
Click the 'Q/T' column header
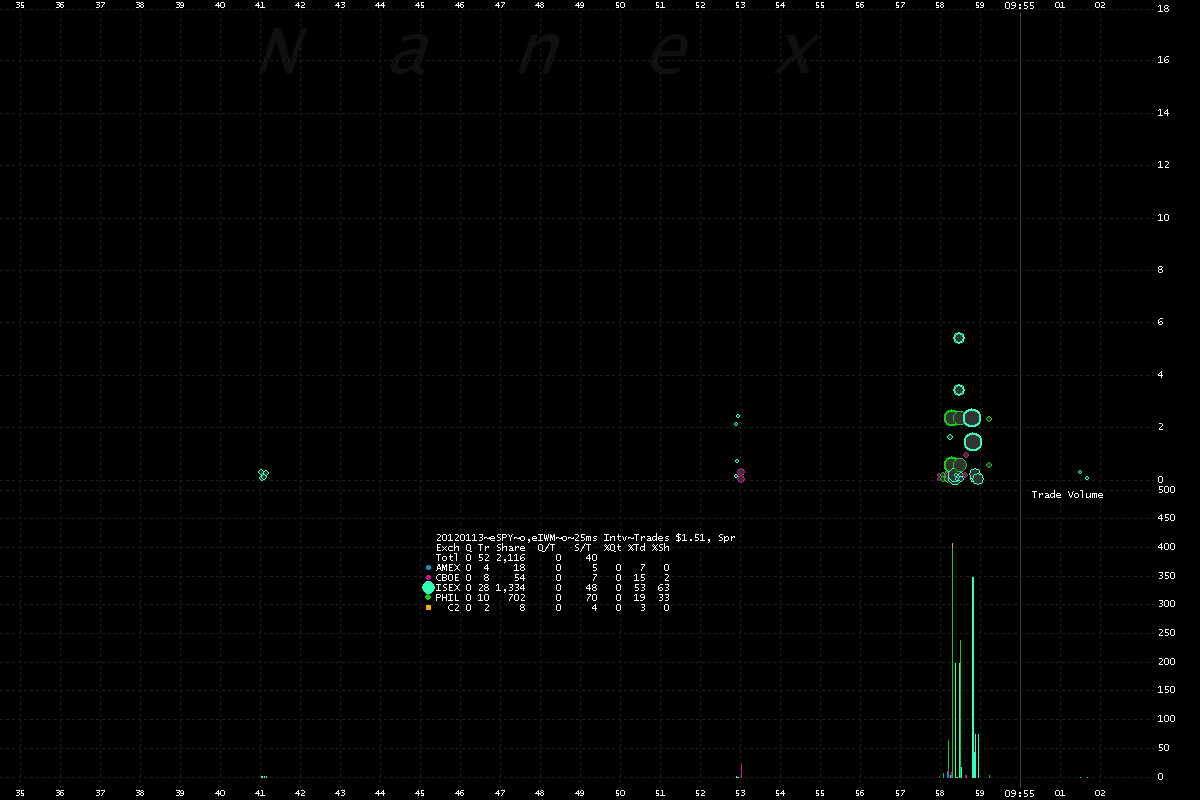[546, 547]
